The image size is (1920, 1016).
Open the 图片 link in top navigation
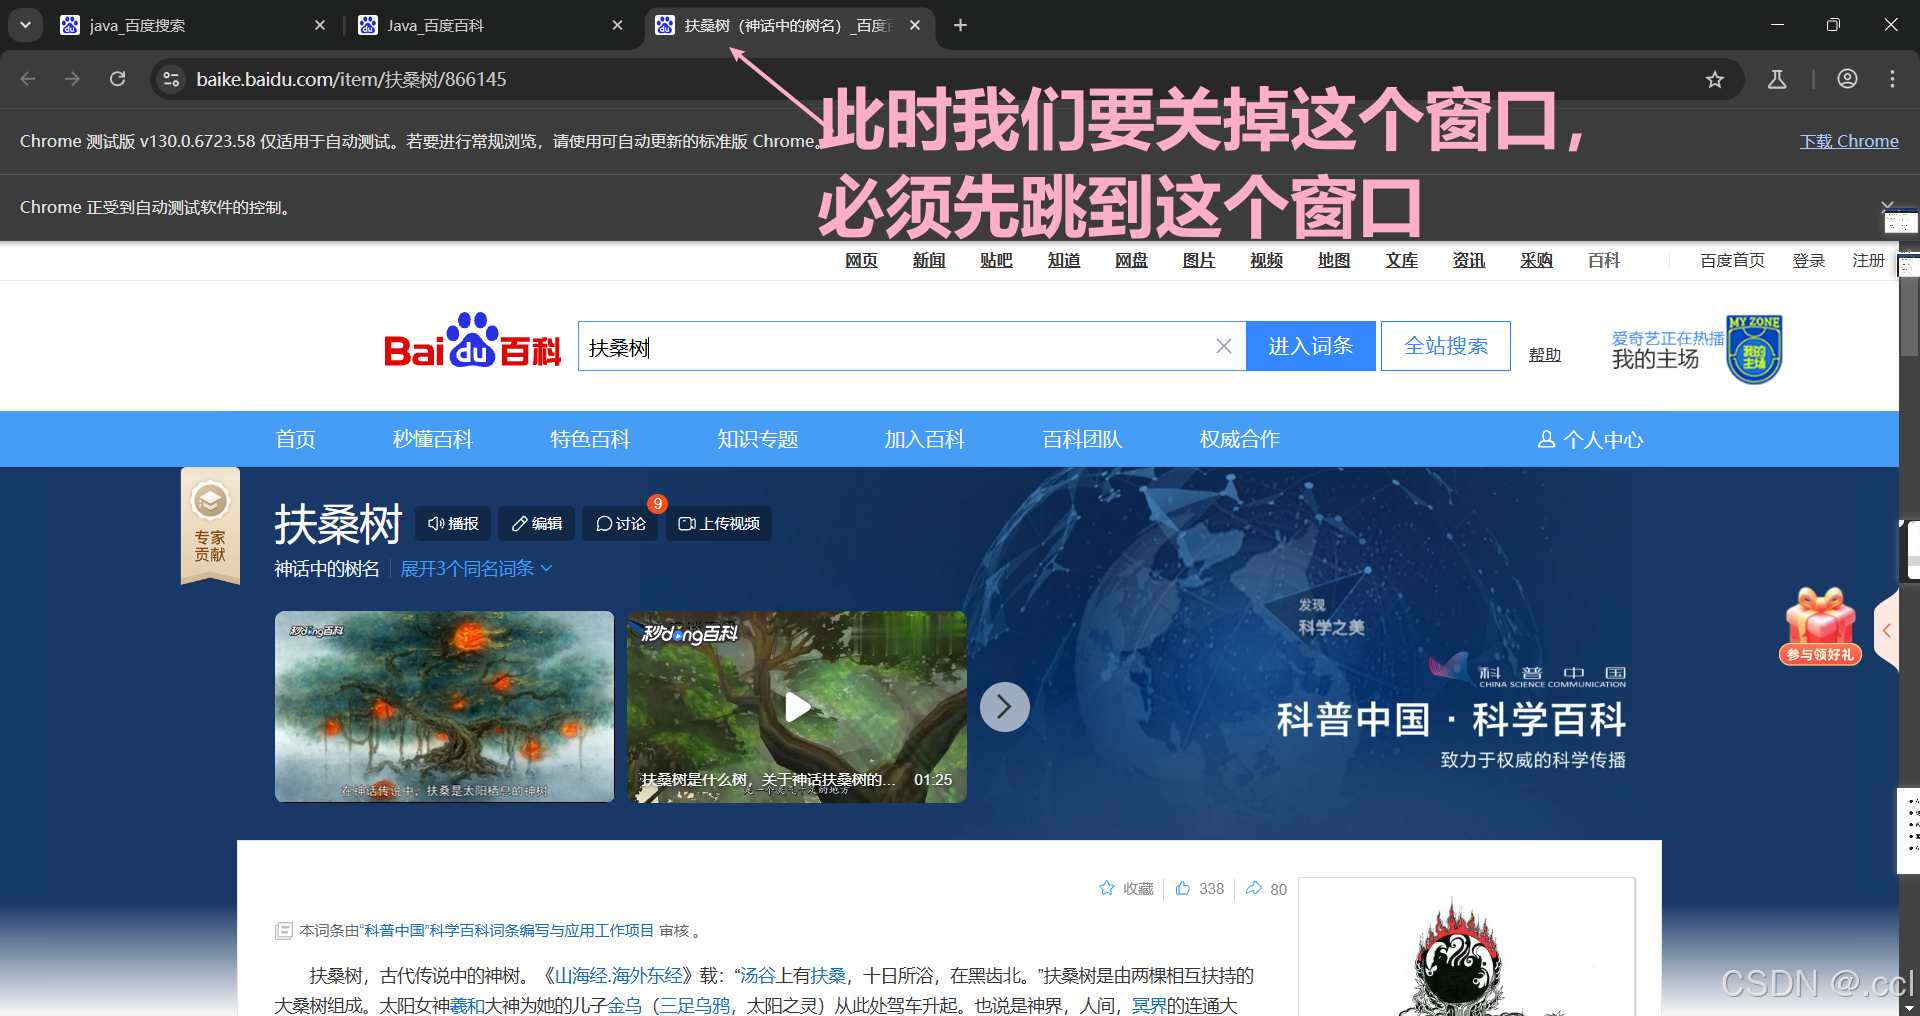pos(1199,260)
